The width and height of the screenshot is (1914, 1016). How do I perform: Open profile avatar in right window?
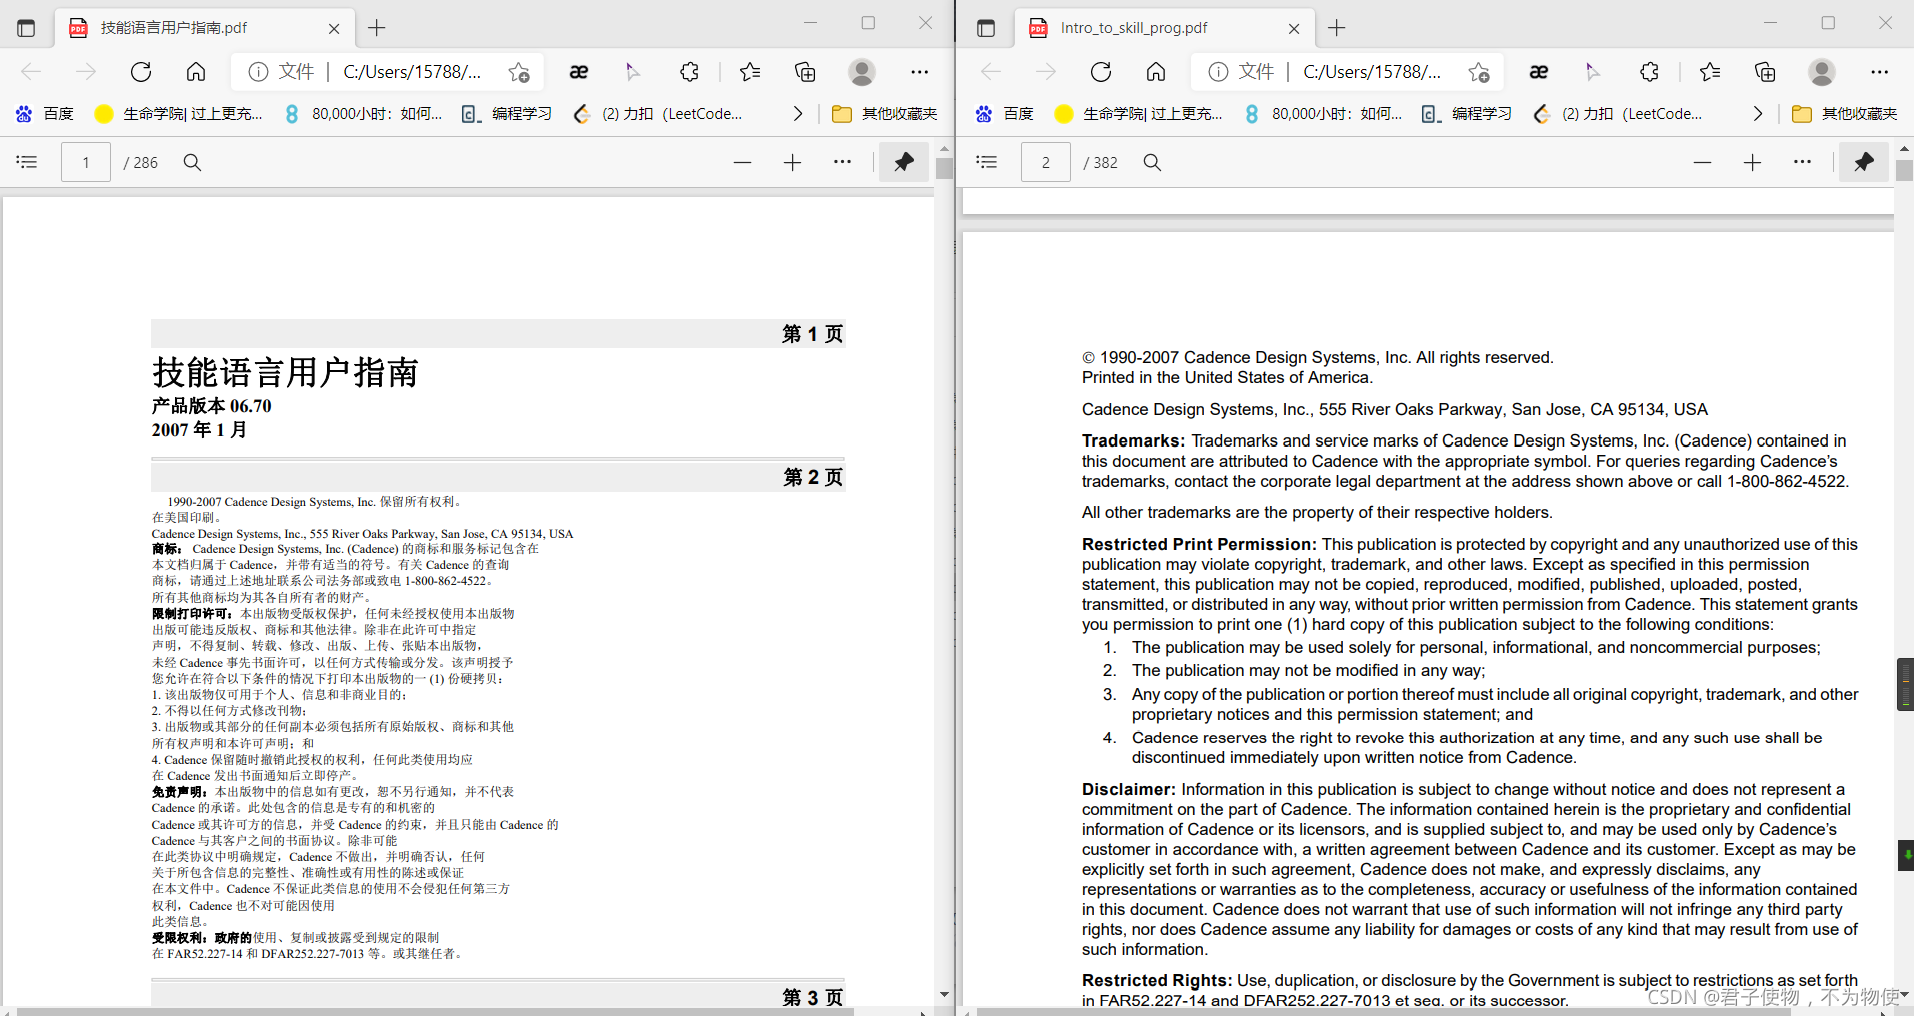click(1821, 72)
